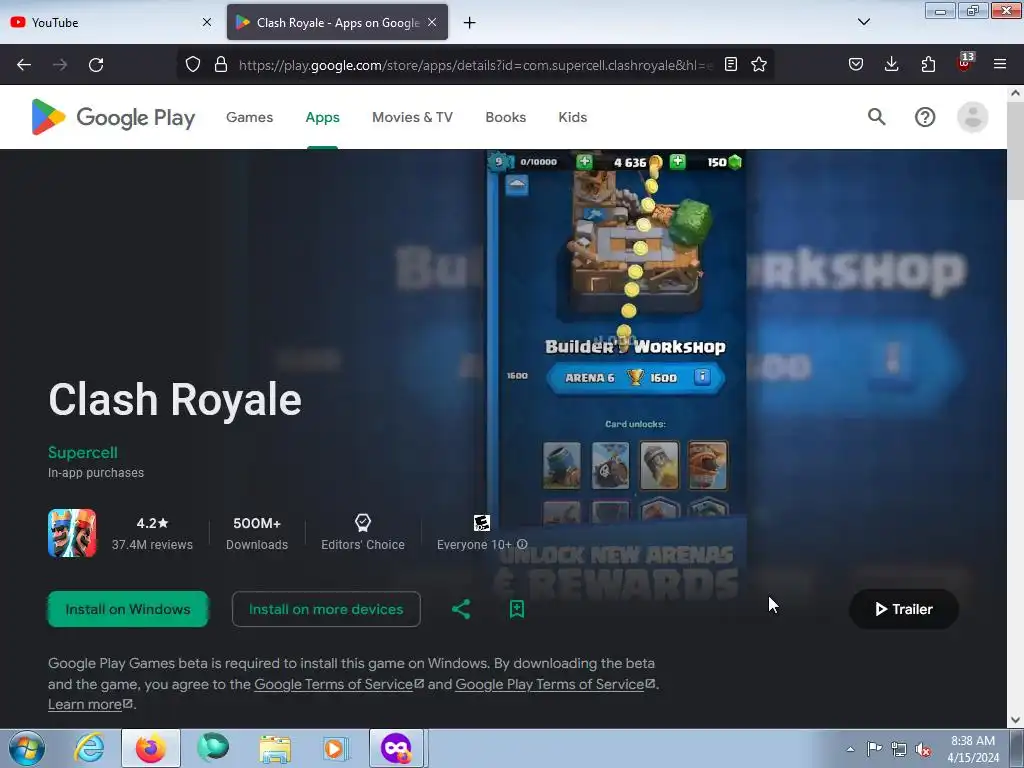Click the Google Play logo
The image size is (1024, 768).
pyautogui.click(x=113, y=118)
